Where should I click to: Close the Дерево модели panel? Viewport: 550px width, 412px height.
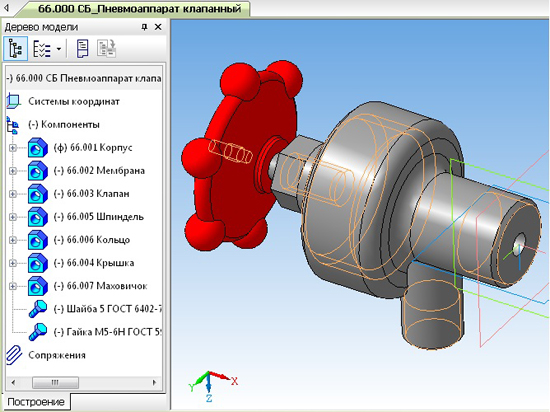pyautogui.click(x=158, y=27)
